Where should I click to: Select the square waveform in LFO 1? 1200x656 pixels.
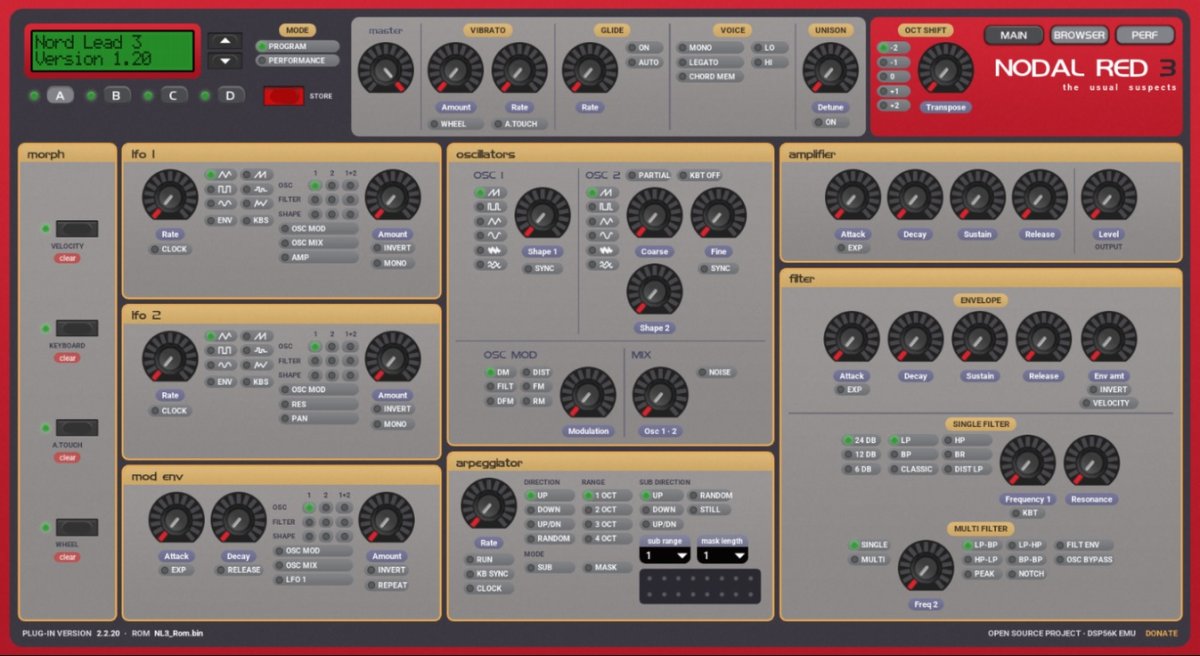click(x=220, y=190)
